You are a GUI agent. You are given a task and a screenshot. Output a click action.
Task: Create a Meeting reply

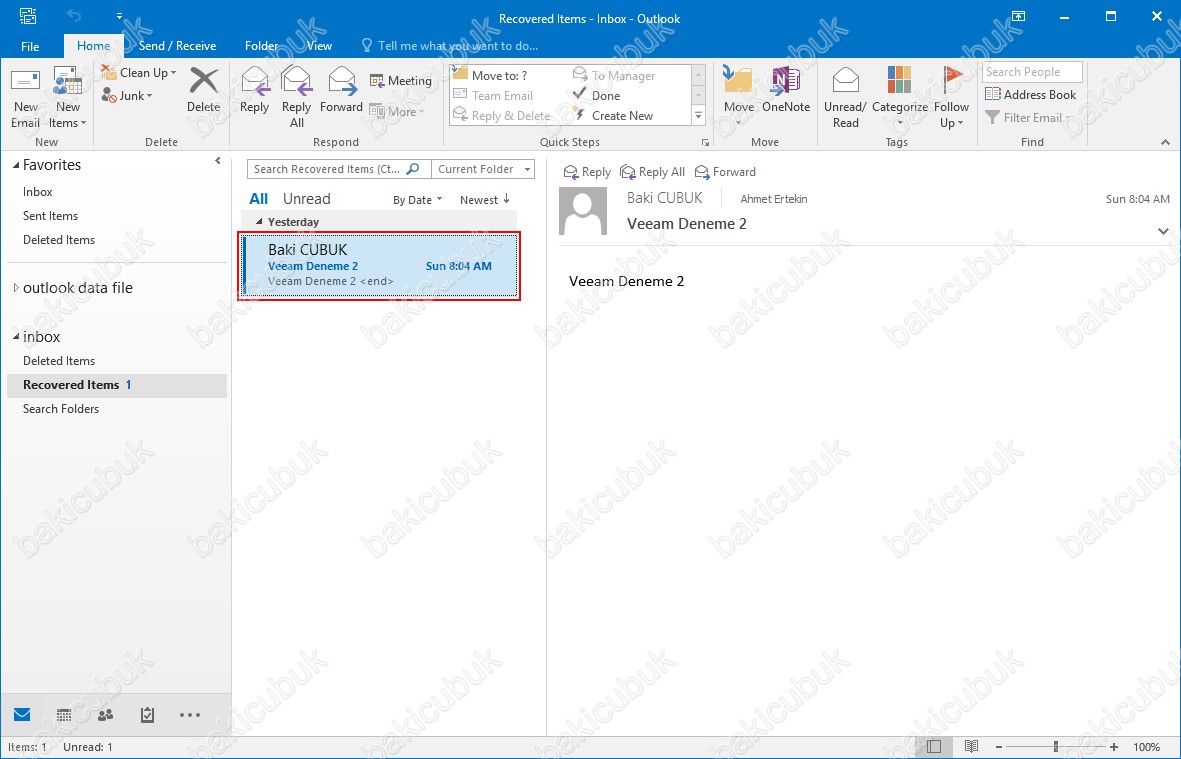click(x=401, y=81)
